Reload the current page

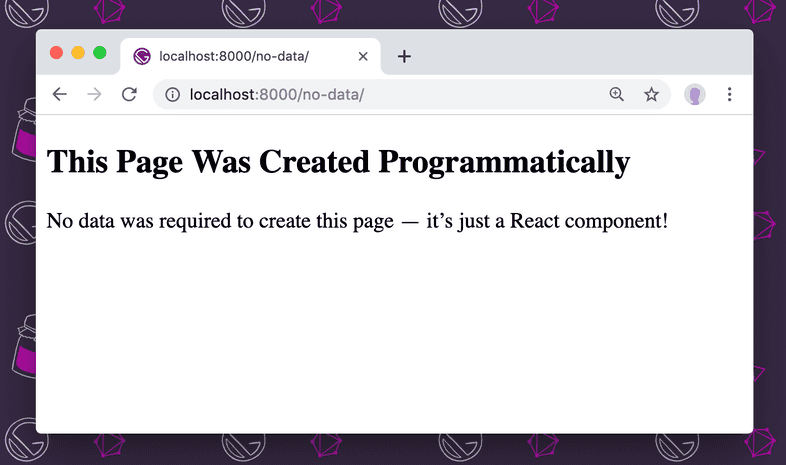129,94
